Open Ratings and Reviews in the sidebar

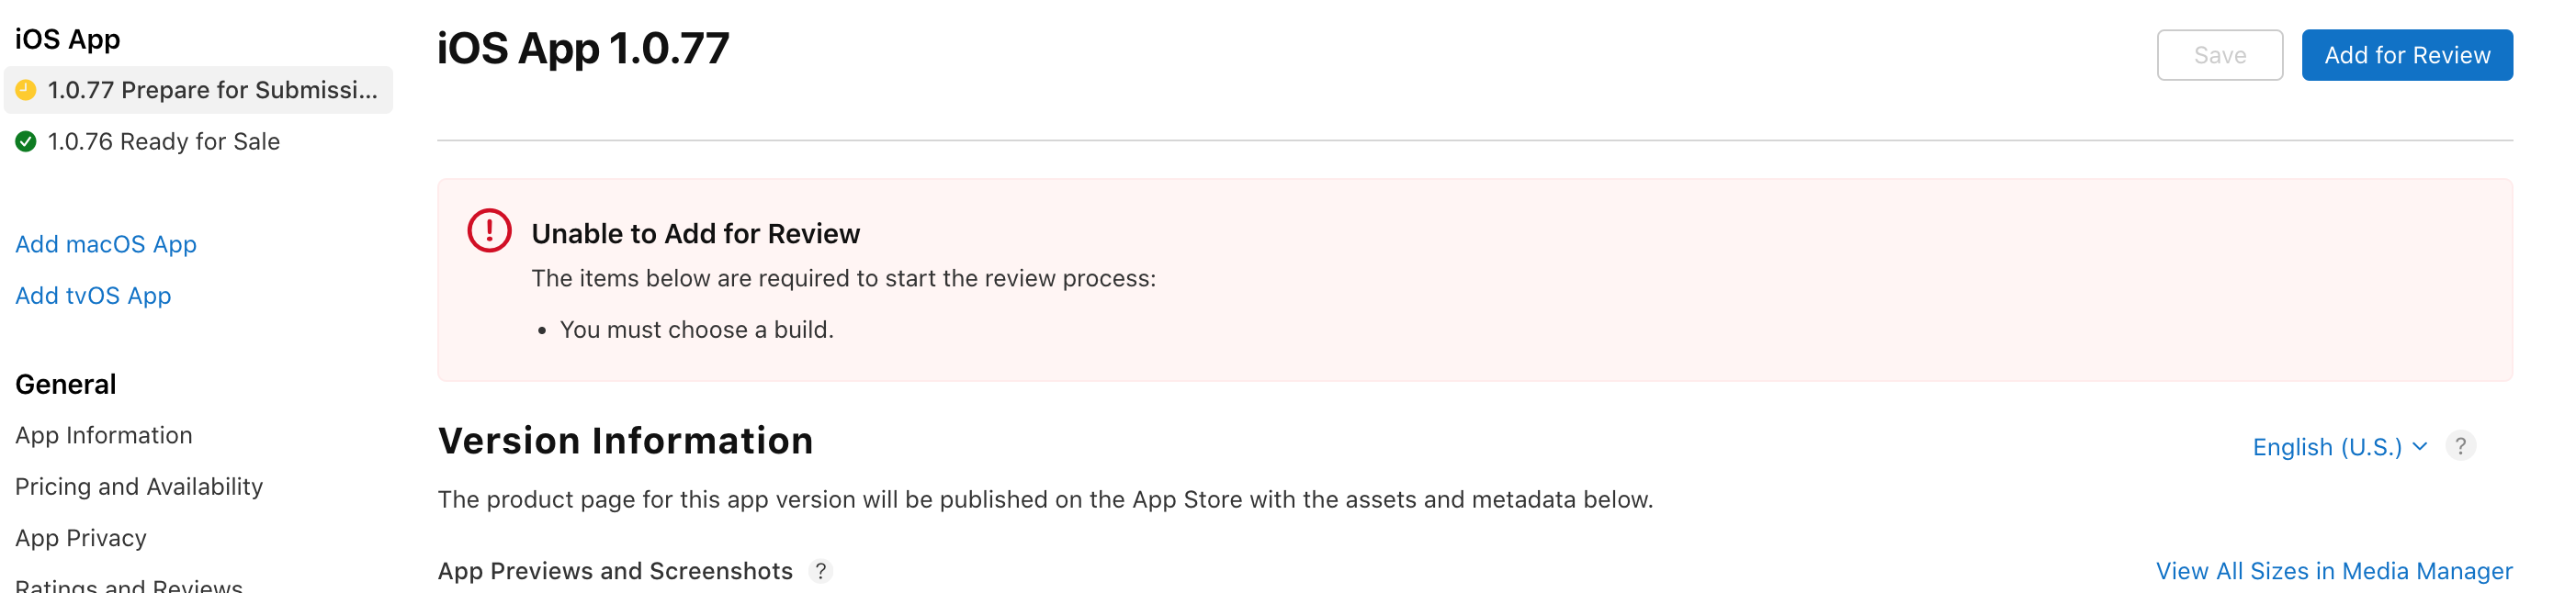[x=129, y=585]
